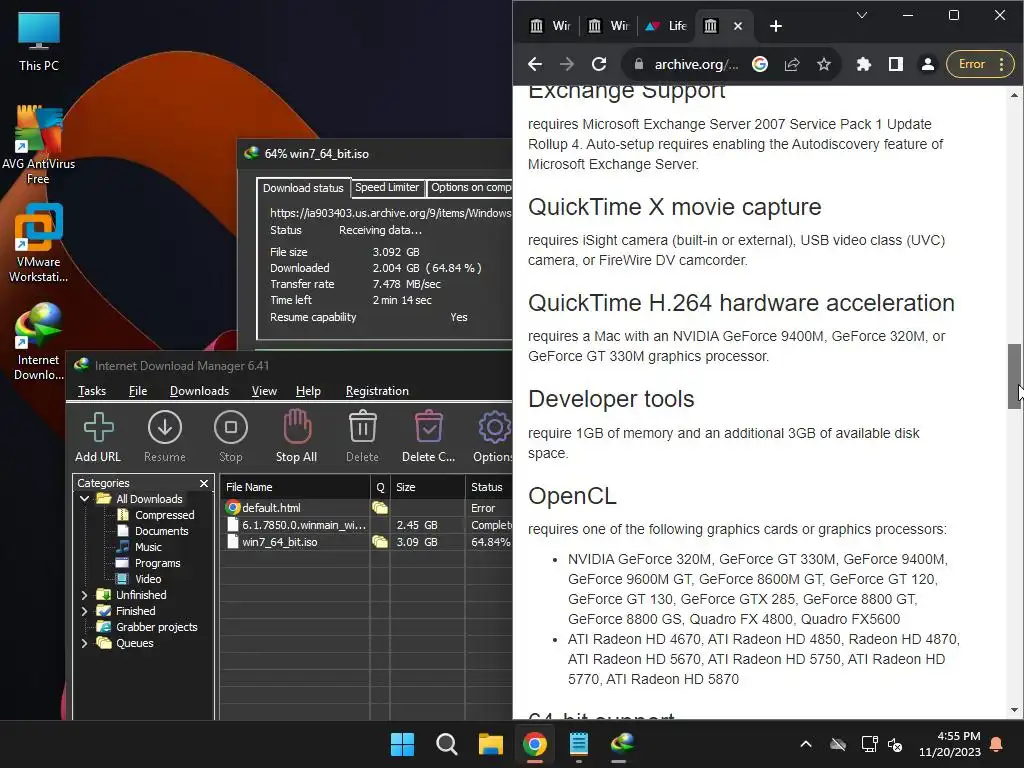This screenshot has width=1024, height=768.
Task: Switch to first Chrome tab
Action: [x=550, y=26]
